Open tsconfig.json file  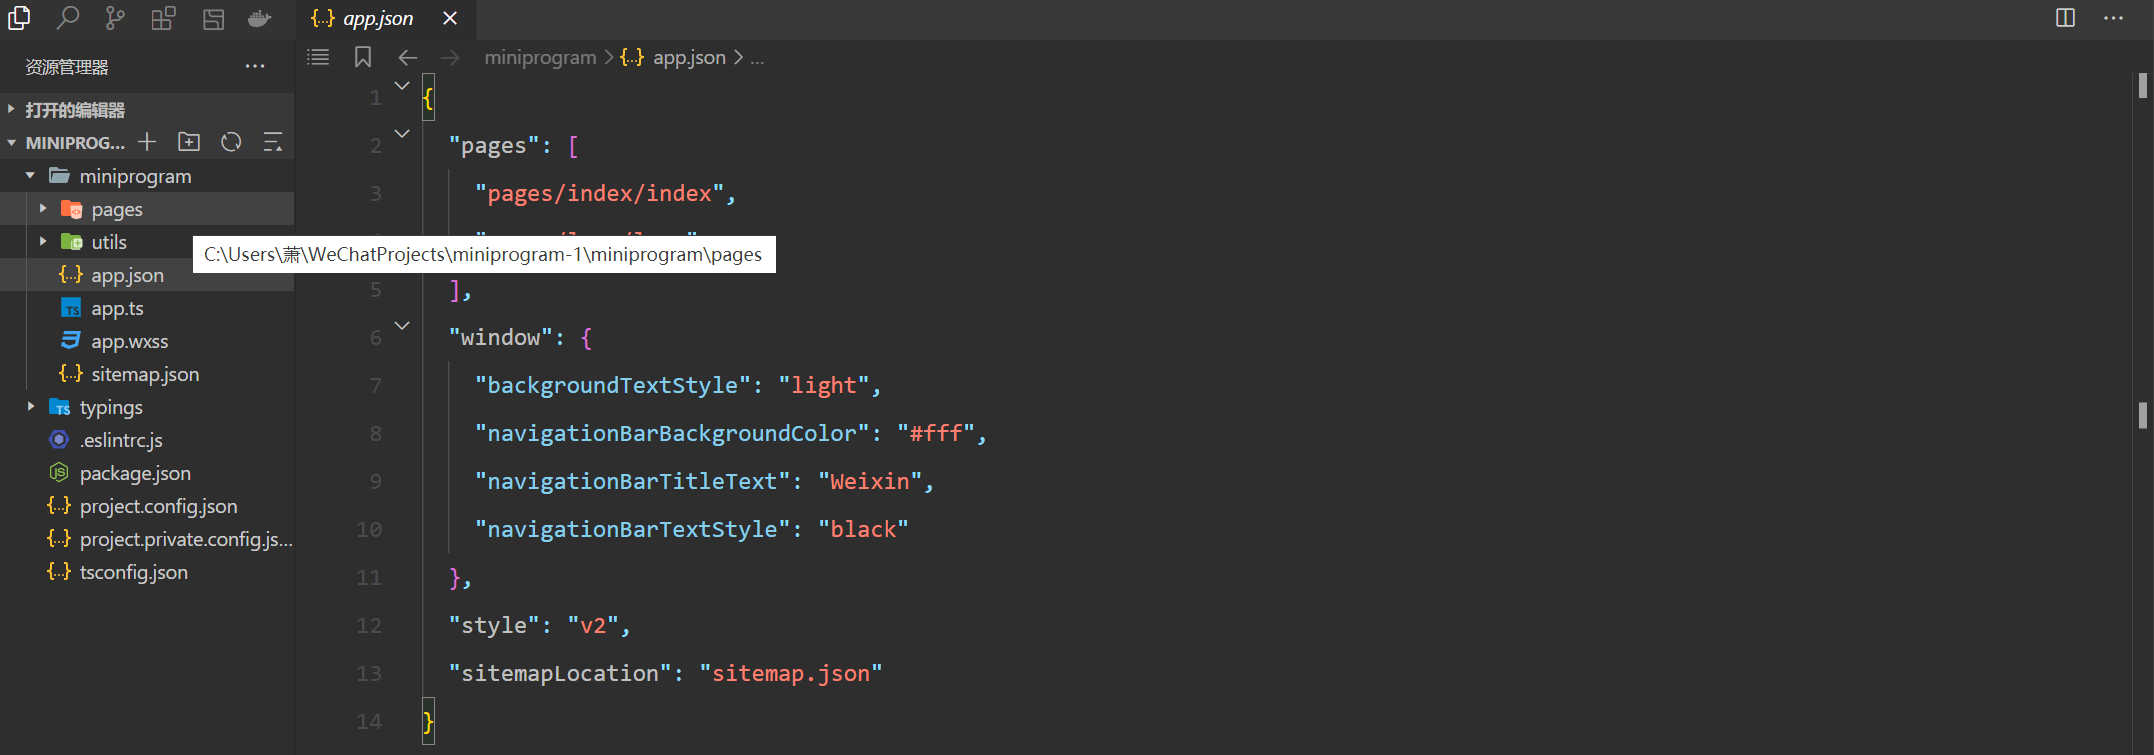(133, 572)
